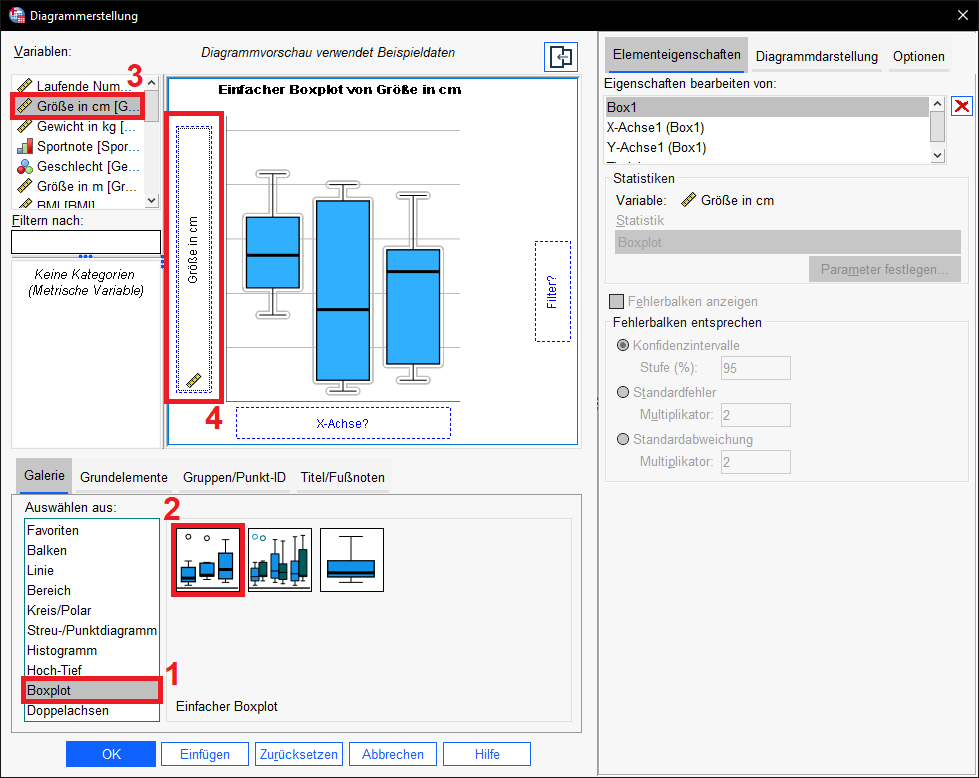The height and width of the screenshot is (778, 979).
Task: Click the SPSS icon in the title bar
Action: point(17,15)
